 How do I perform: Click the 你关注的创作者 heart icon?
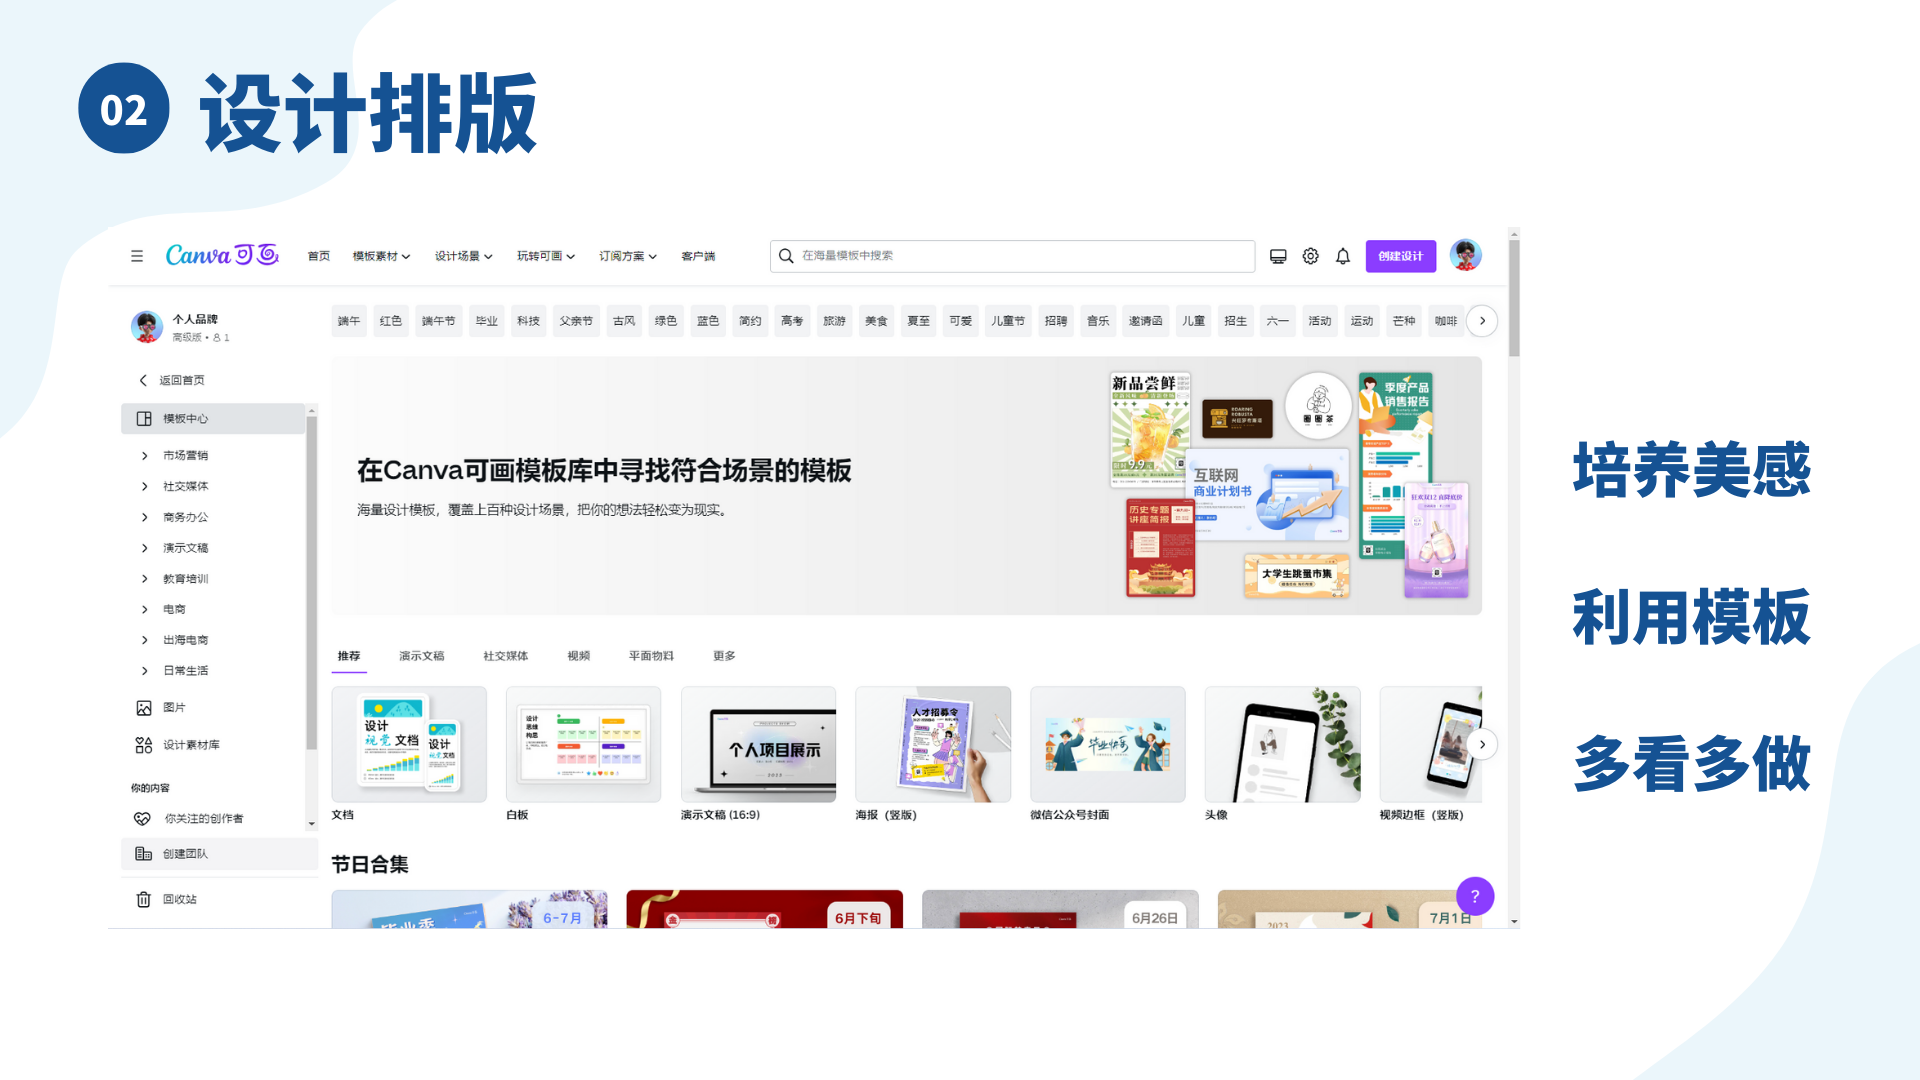143,819
